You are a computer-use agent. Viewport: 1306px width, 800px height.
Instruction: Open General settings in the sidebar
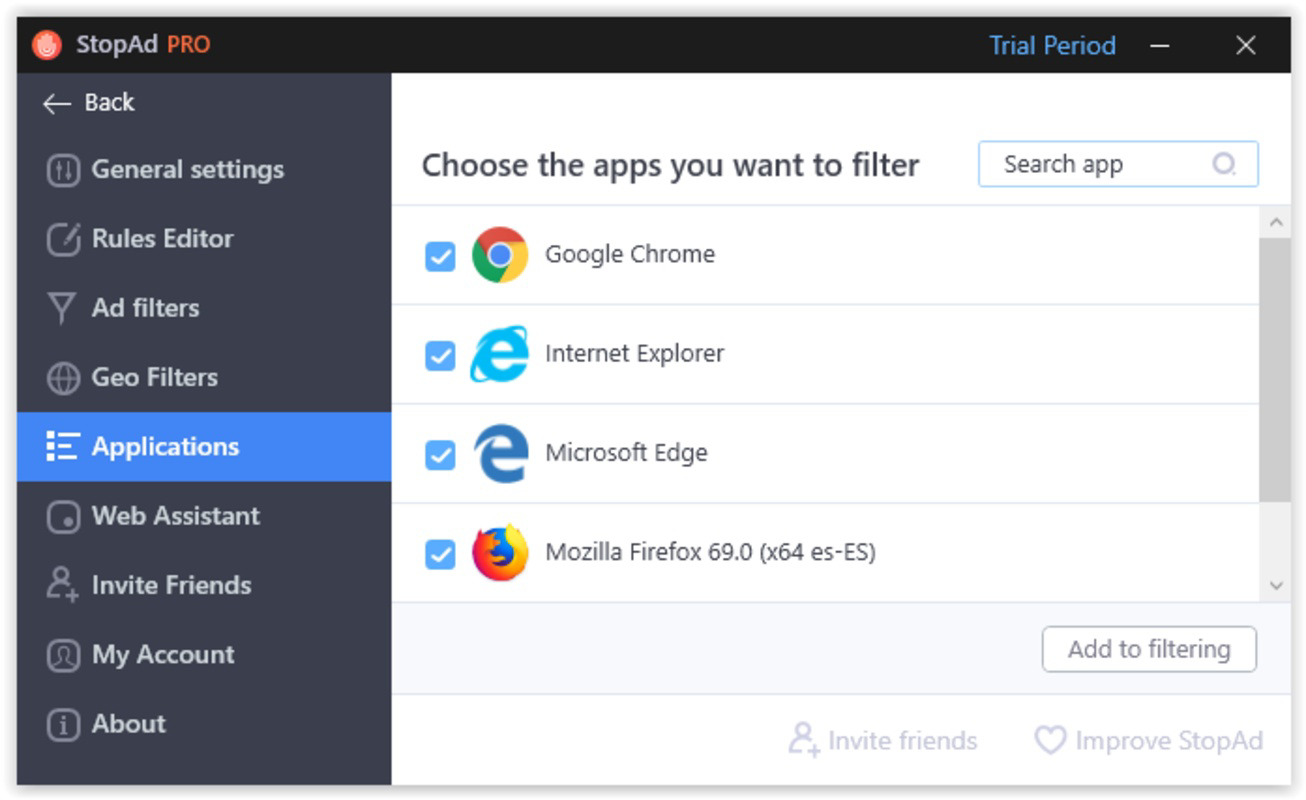click(x=204, y=171)
